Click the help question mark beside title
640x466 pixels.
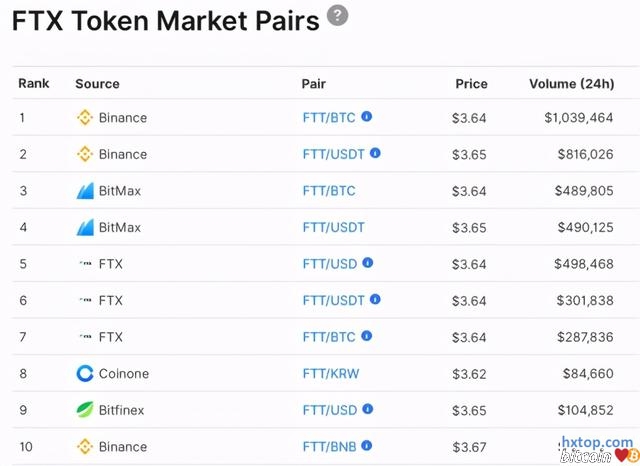[338, 16]
